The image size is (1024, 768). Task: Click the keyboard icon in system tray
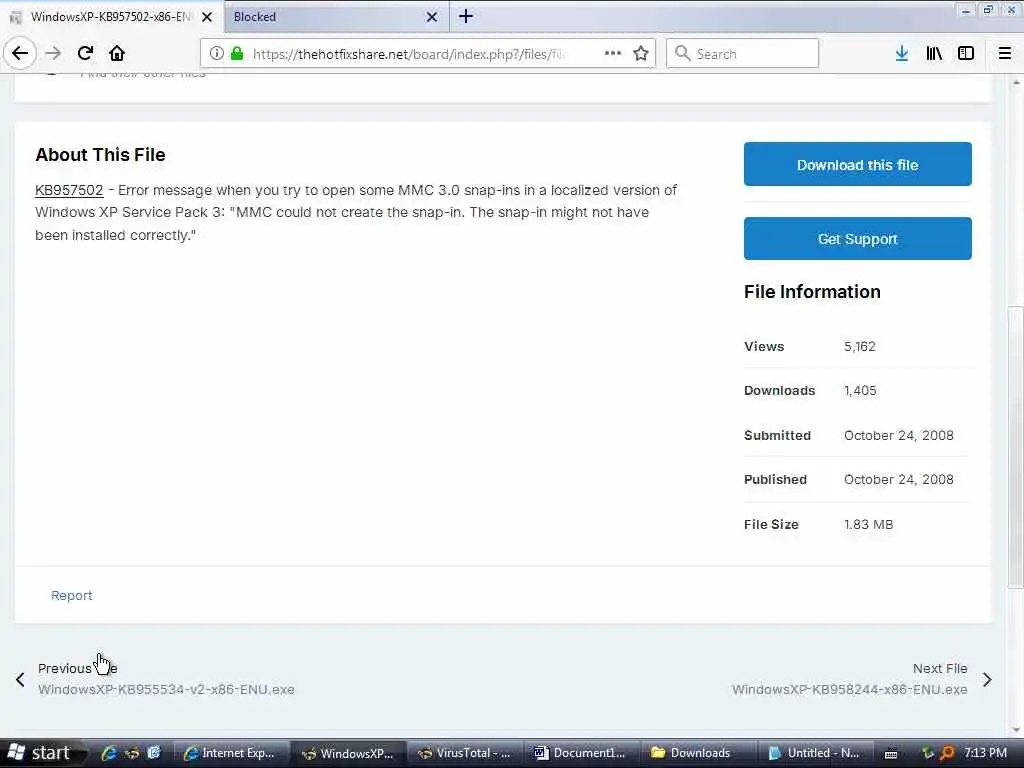(x=891, y=754)
